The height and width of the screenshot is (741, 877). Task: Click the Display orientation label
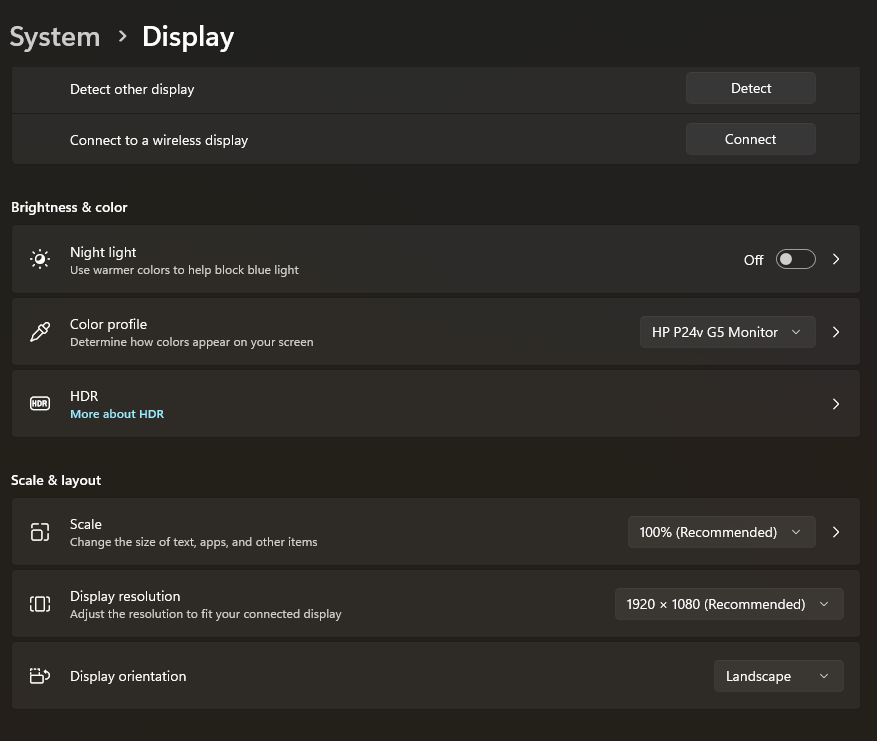point(128,676)
